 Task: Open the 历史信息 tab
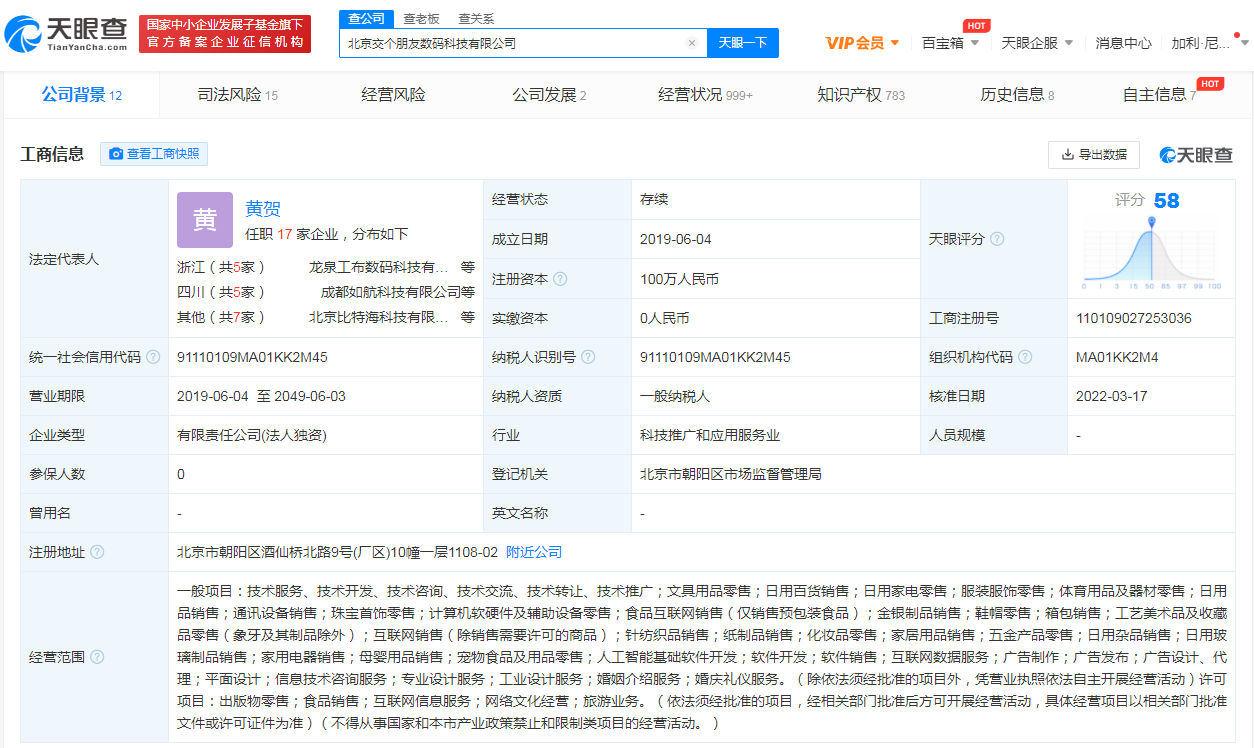pos(1017,95)
